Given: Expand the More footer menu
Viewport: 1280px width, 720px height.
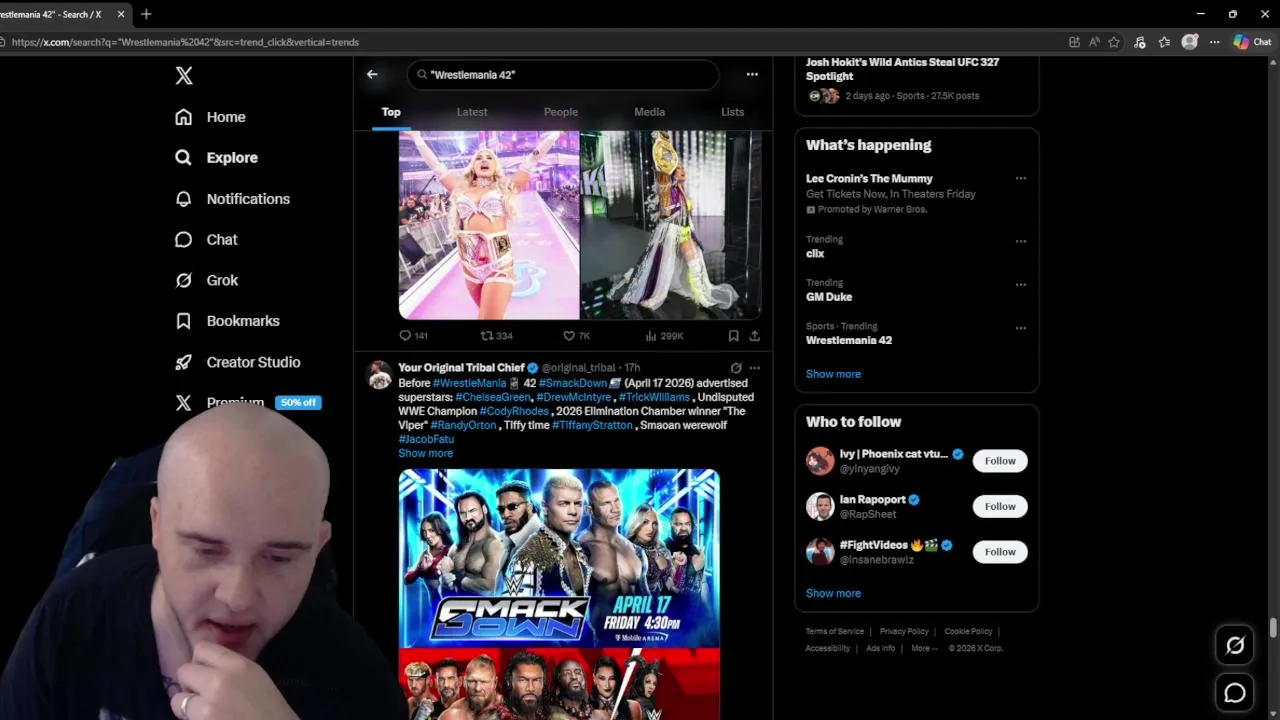Looking at the screenshot, I should pyautogui.click(x=924, y=648).
